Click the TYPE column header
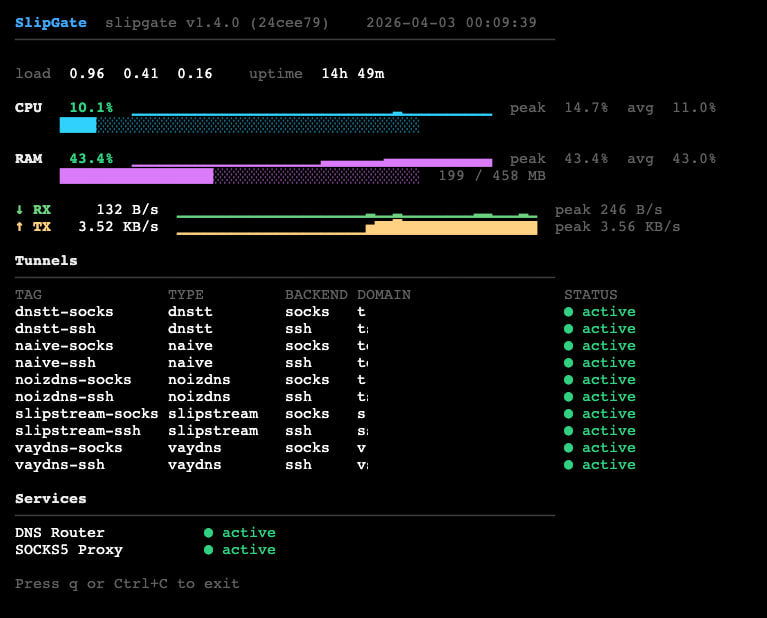The height and width of the screenshot is (618, 767). [185, 295]
